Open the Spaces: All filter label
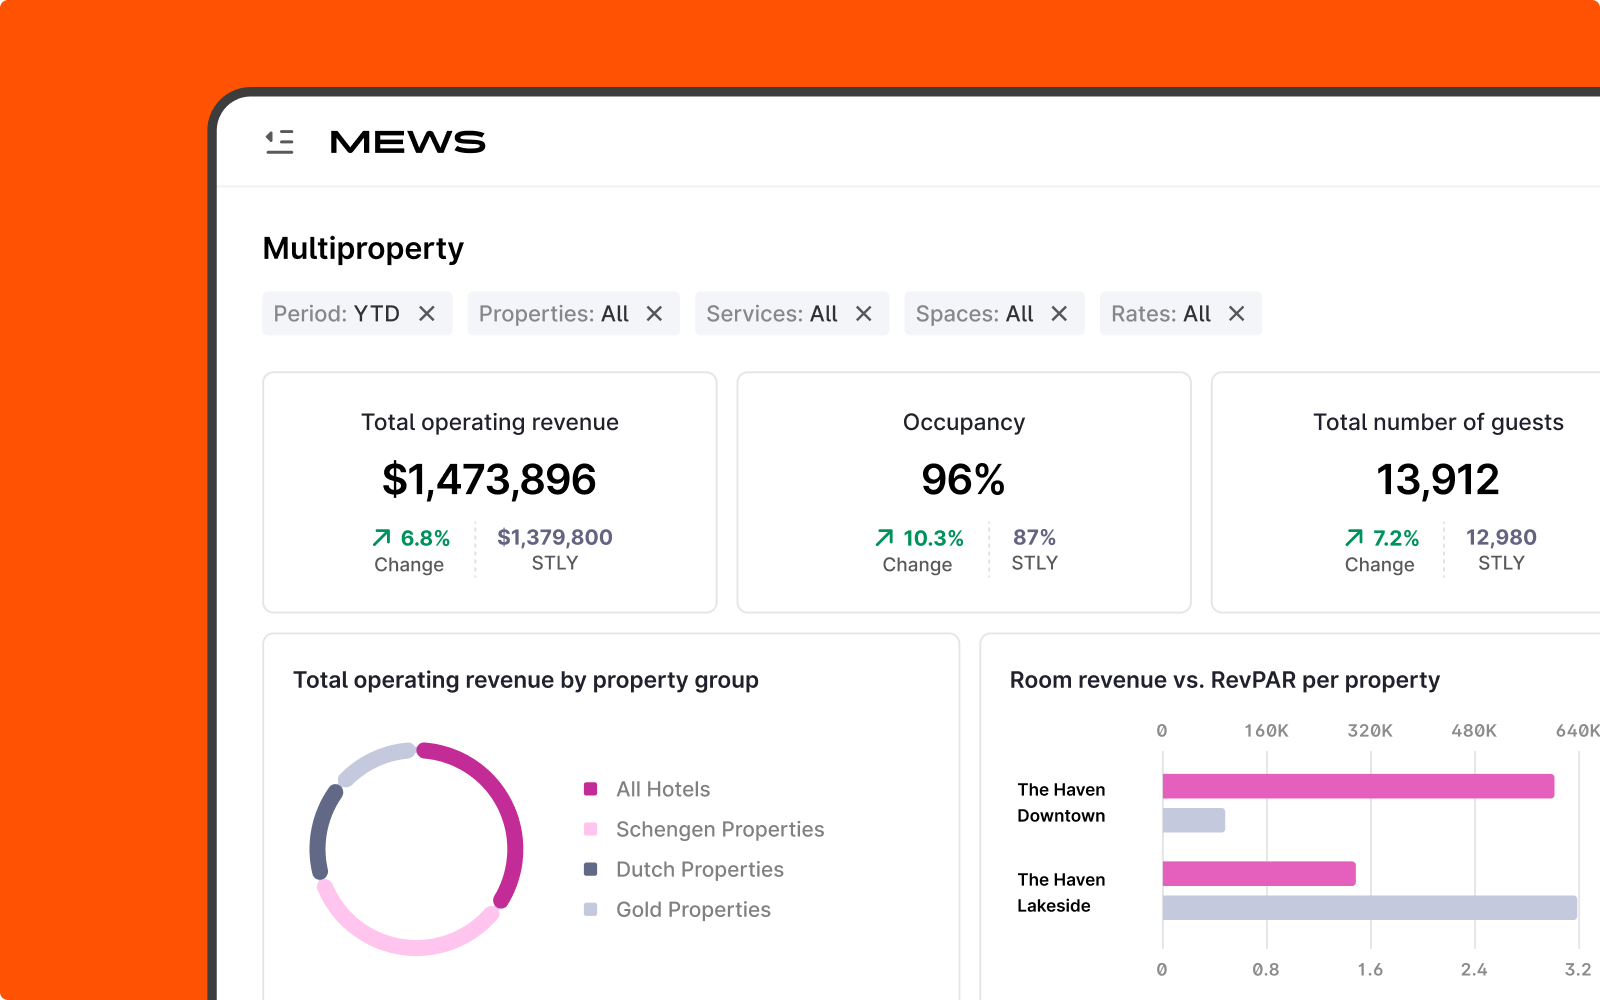Image resolution: width=1600 pixels, height=1000 pixels. (x=974, y=314)
